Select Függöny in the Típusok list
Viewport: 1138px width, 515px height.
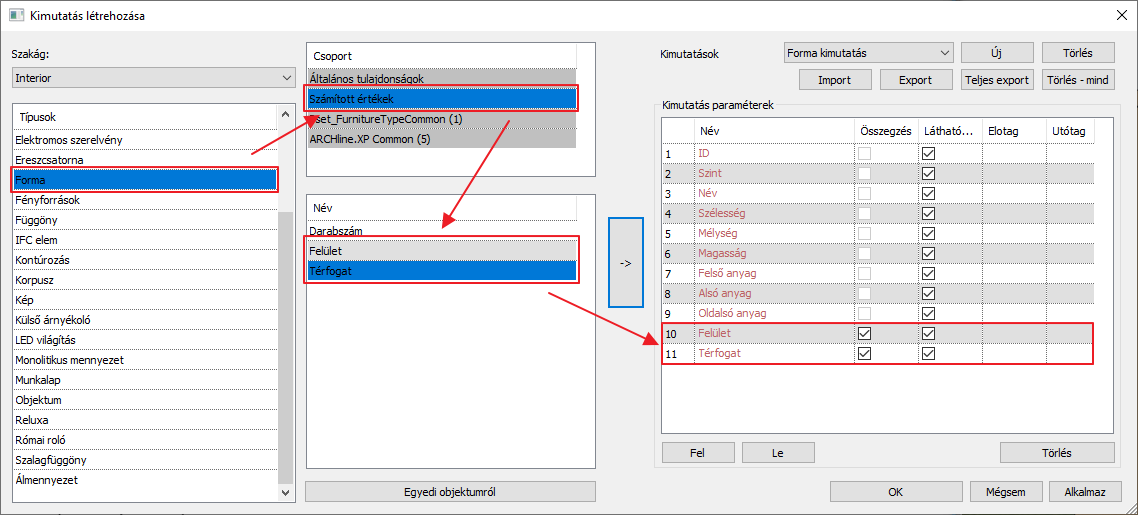coord(36,220)
